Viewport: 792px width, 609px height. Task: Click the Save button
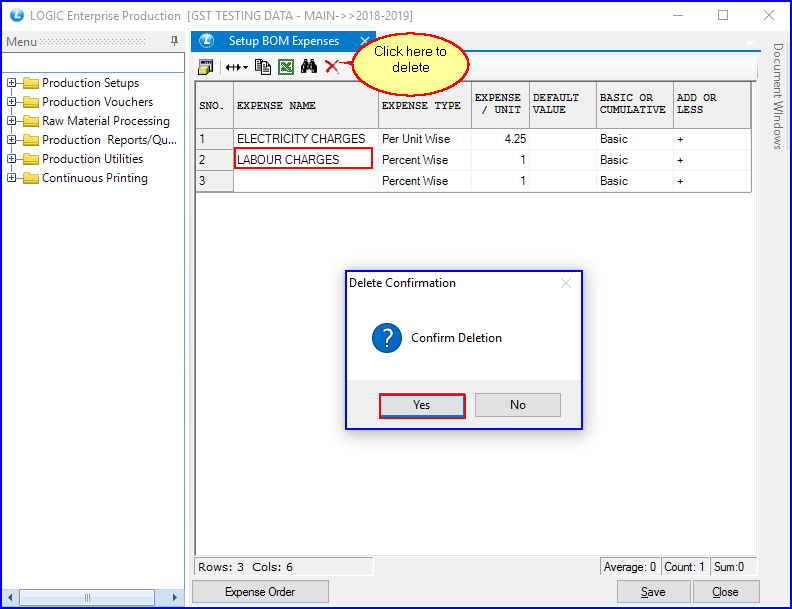click(x=653, y=592)
